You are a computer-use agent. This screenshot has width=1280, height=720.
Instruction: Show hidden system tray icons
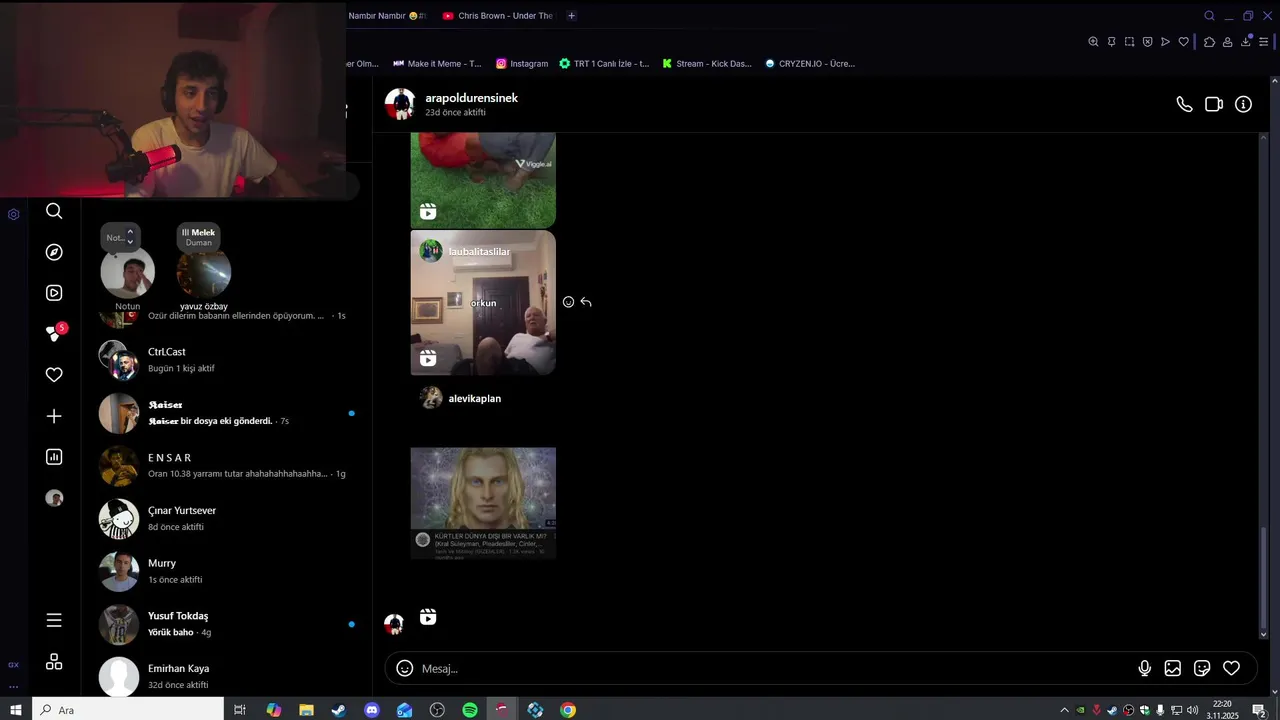(x=1064, y=710)
